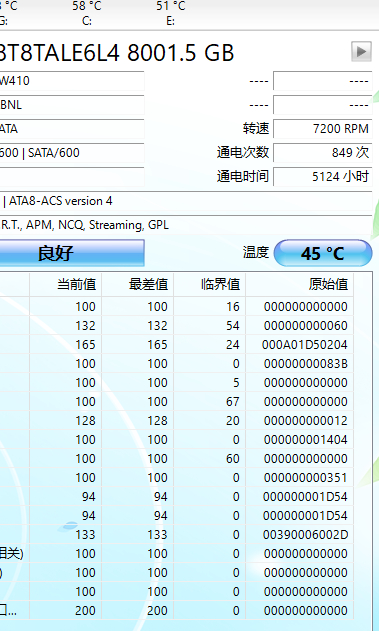379x631 pixels.
Task: Click the 45 °C temperature indicator
Action: pos(323,253)
